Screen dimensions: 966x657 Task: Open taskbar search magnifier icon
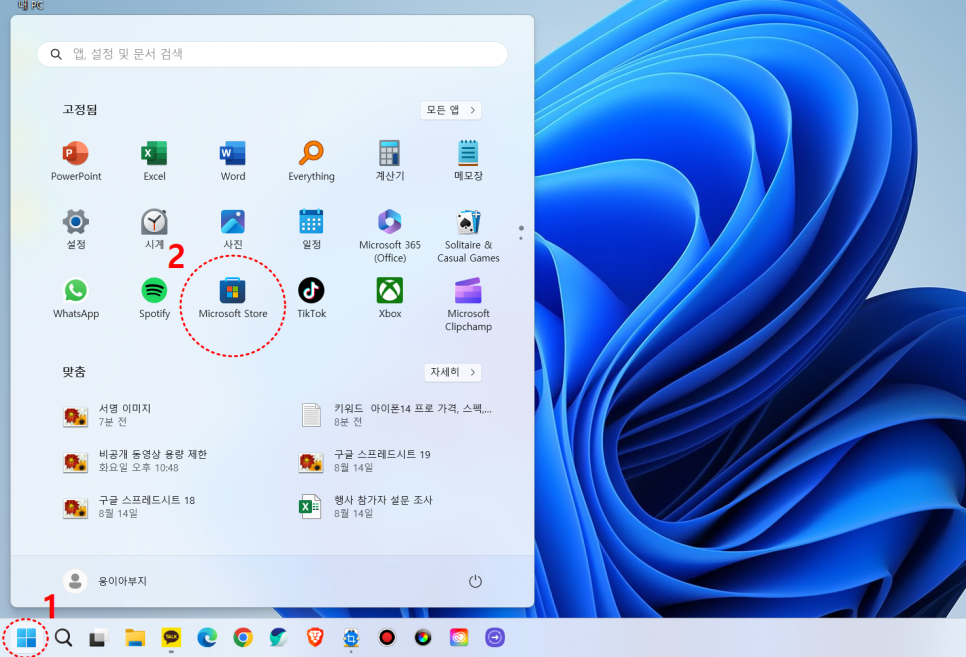point(63,638)
